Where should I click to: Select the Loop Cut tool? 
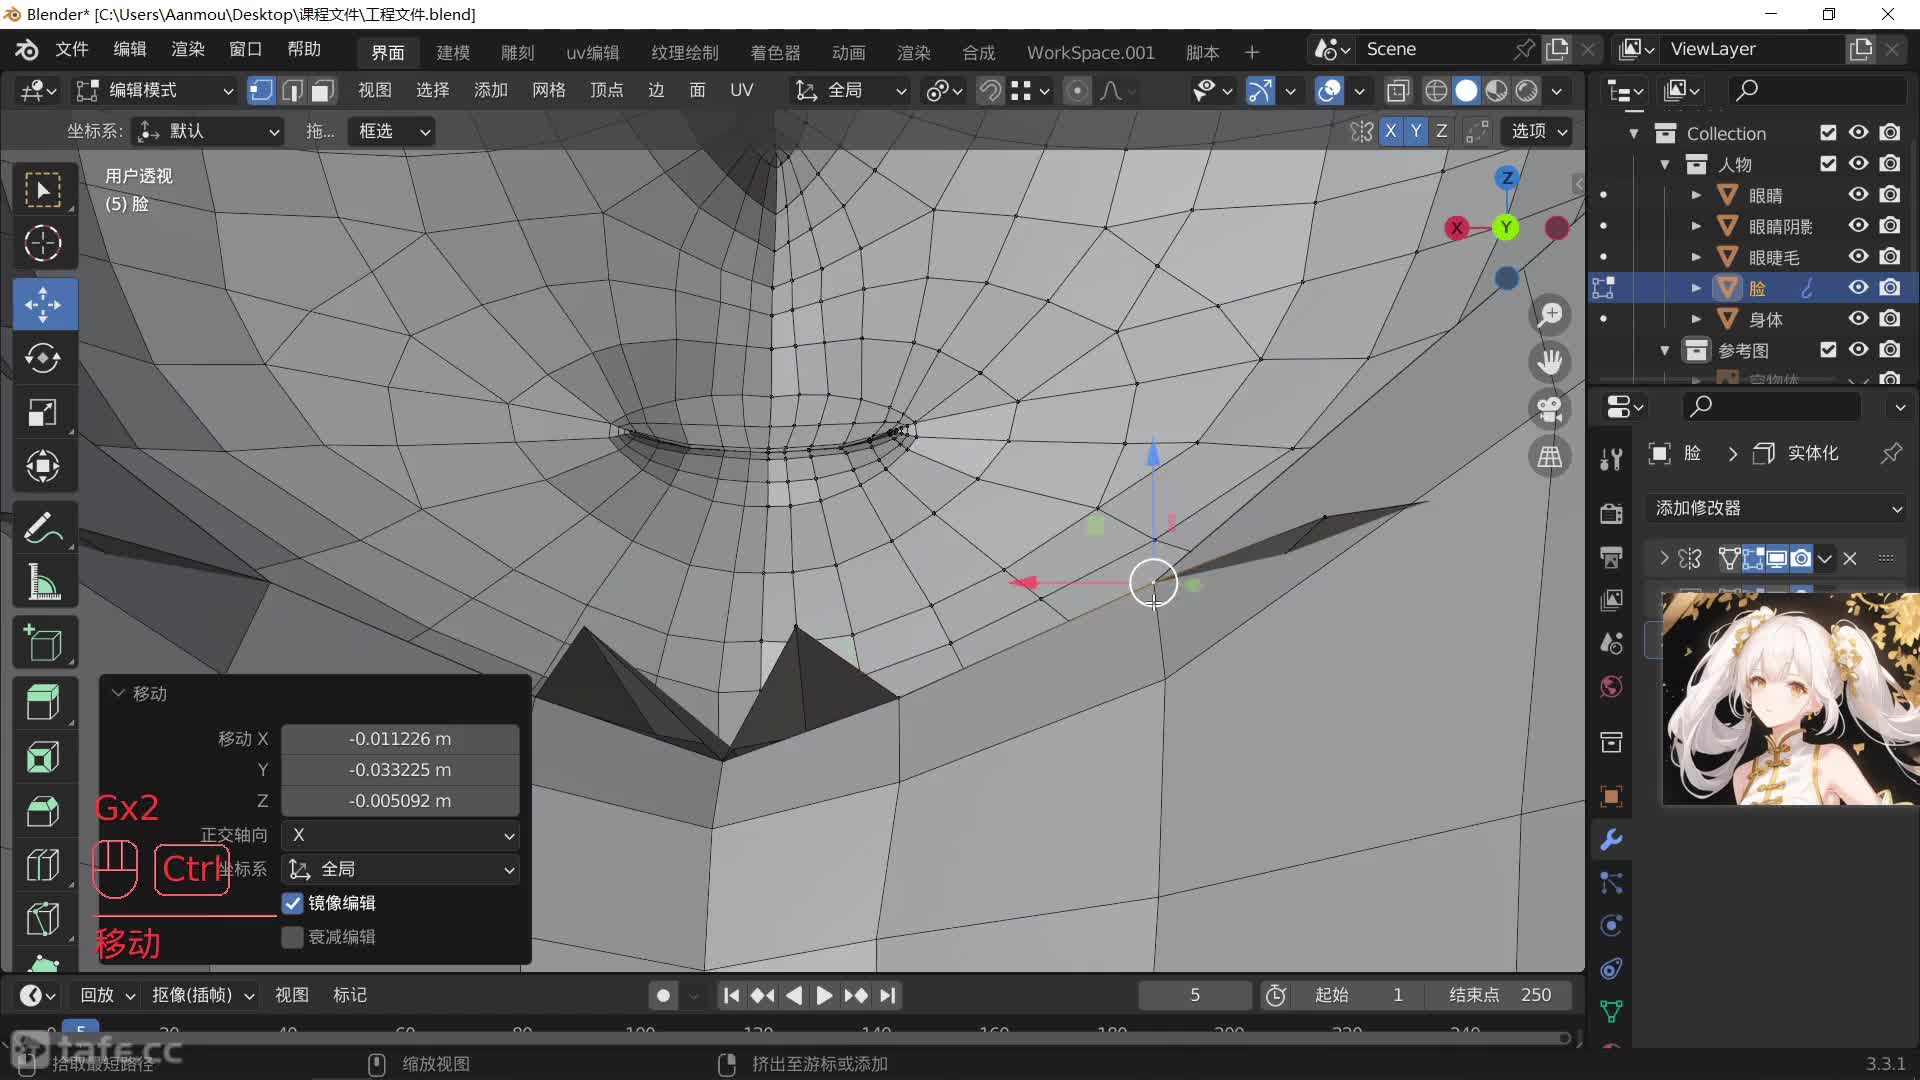(x=43, y=865)
